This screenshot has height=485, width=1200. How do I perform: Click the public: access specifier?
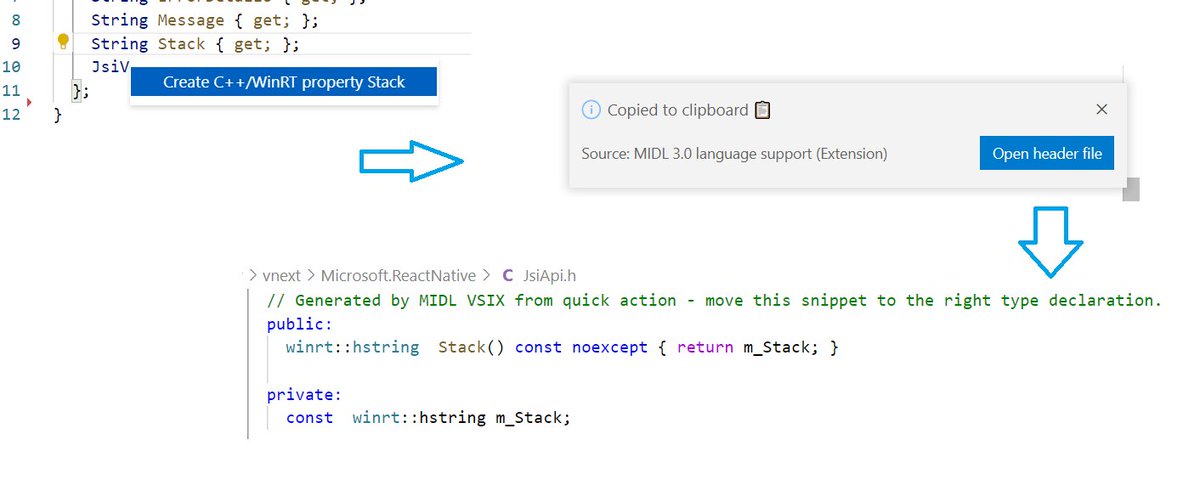pos(298,324)
